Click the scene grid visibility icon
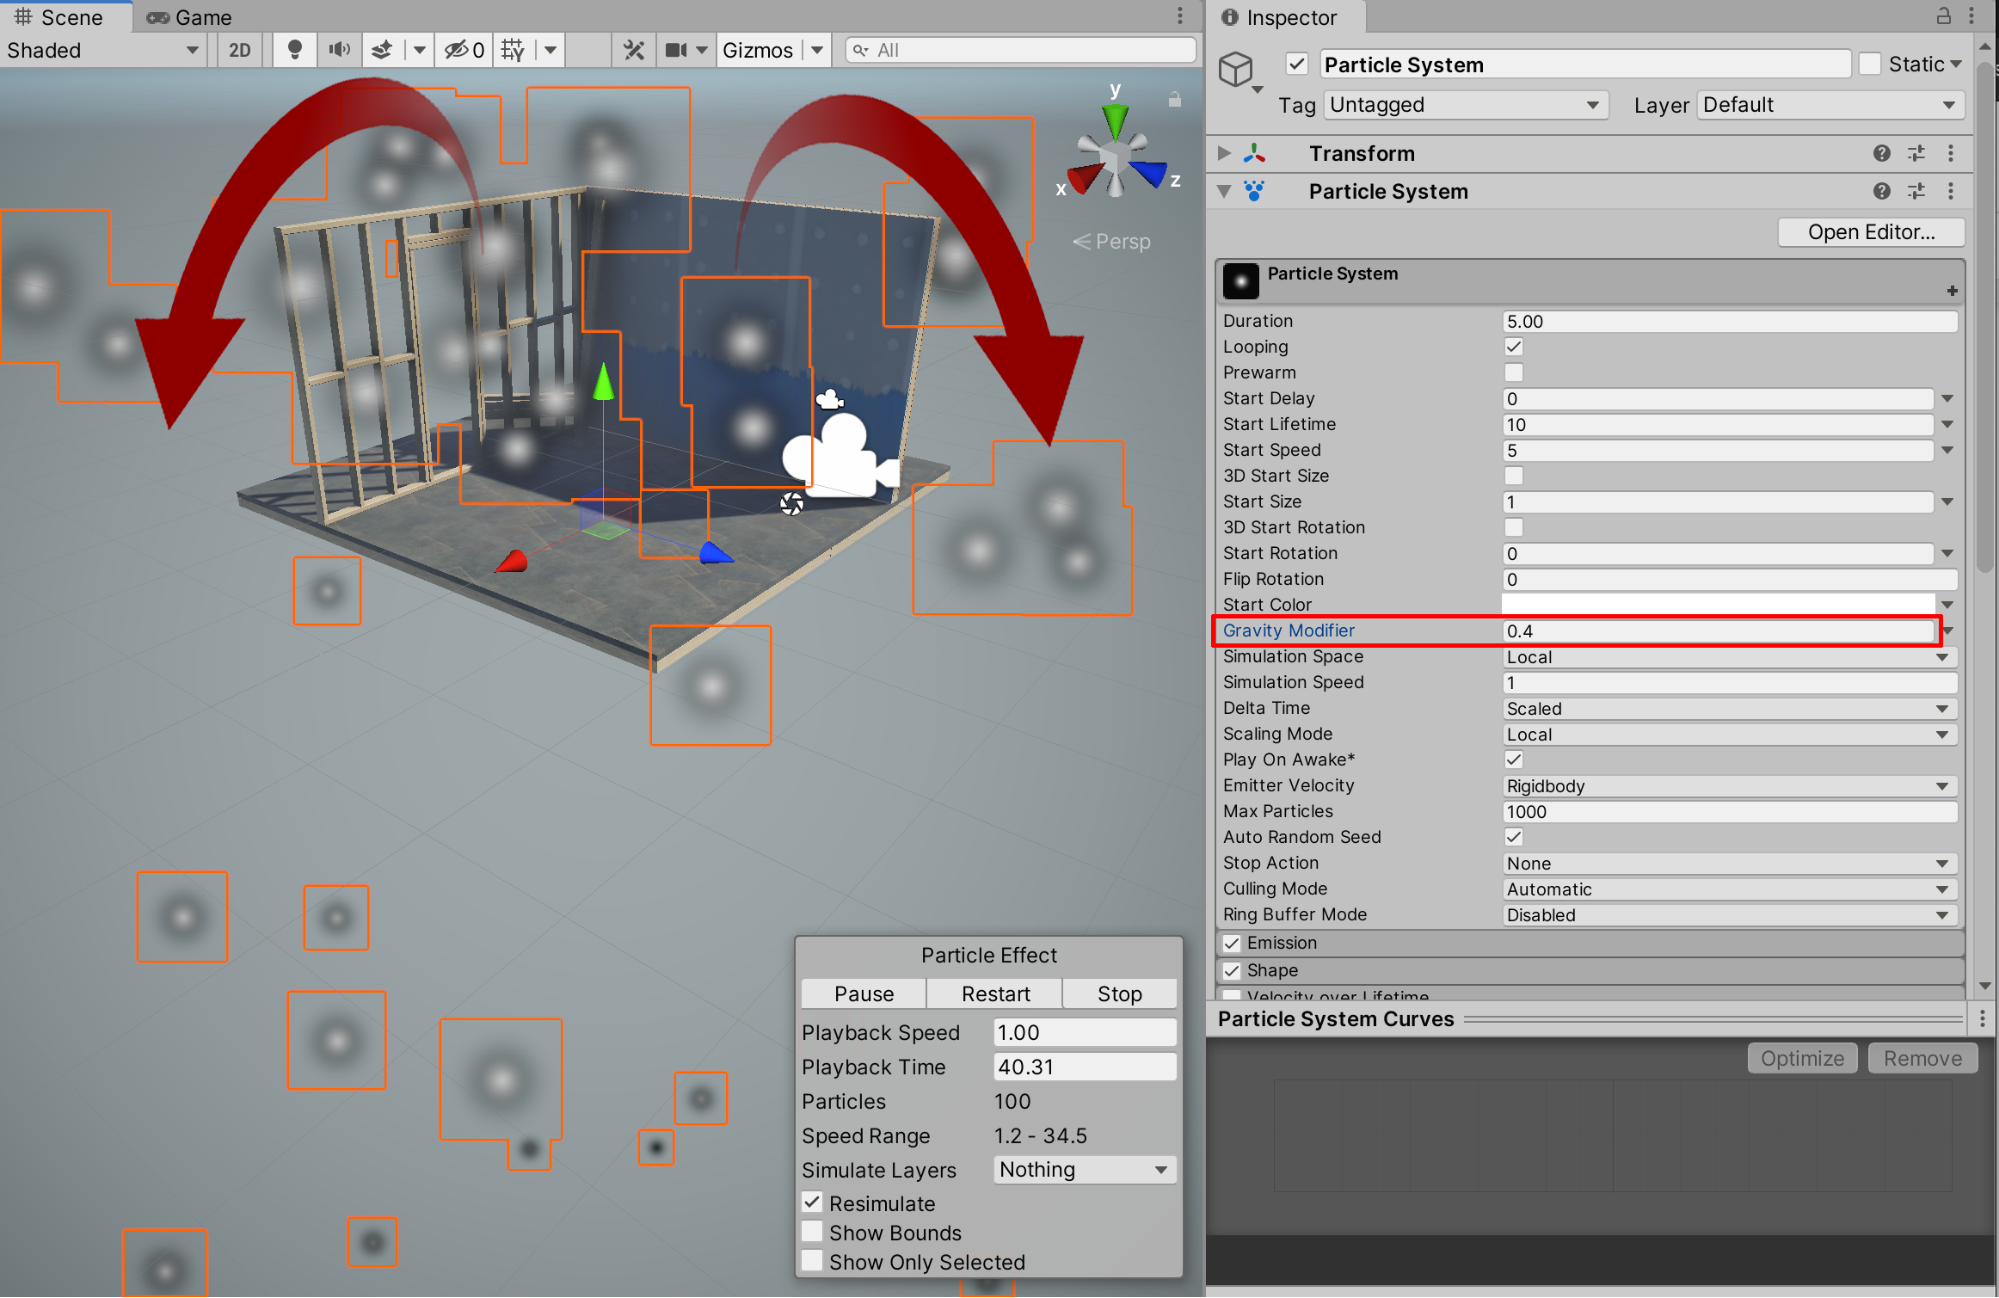 513,50
